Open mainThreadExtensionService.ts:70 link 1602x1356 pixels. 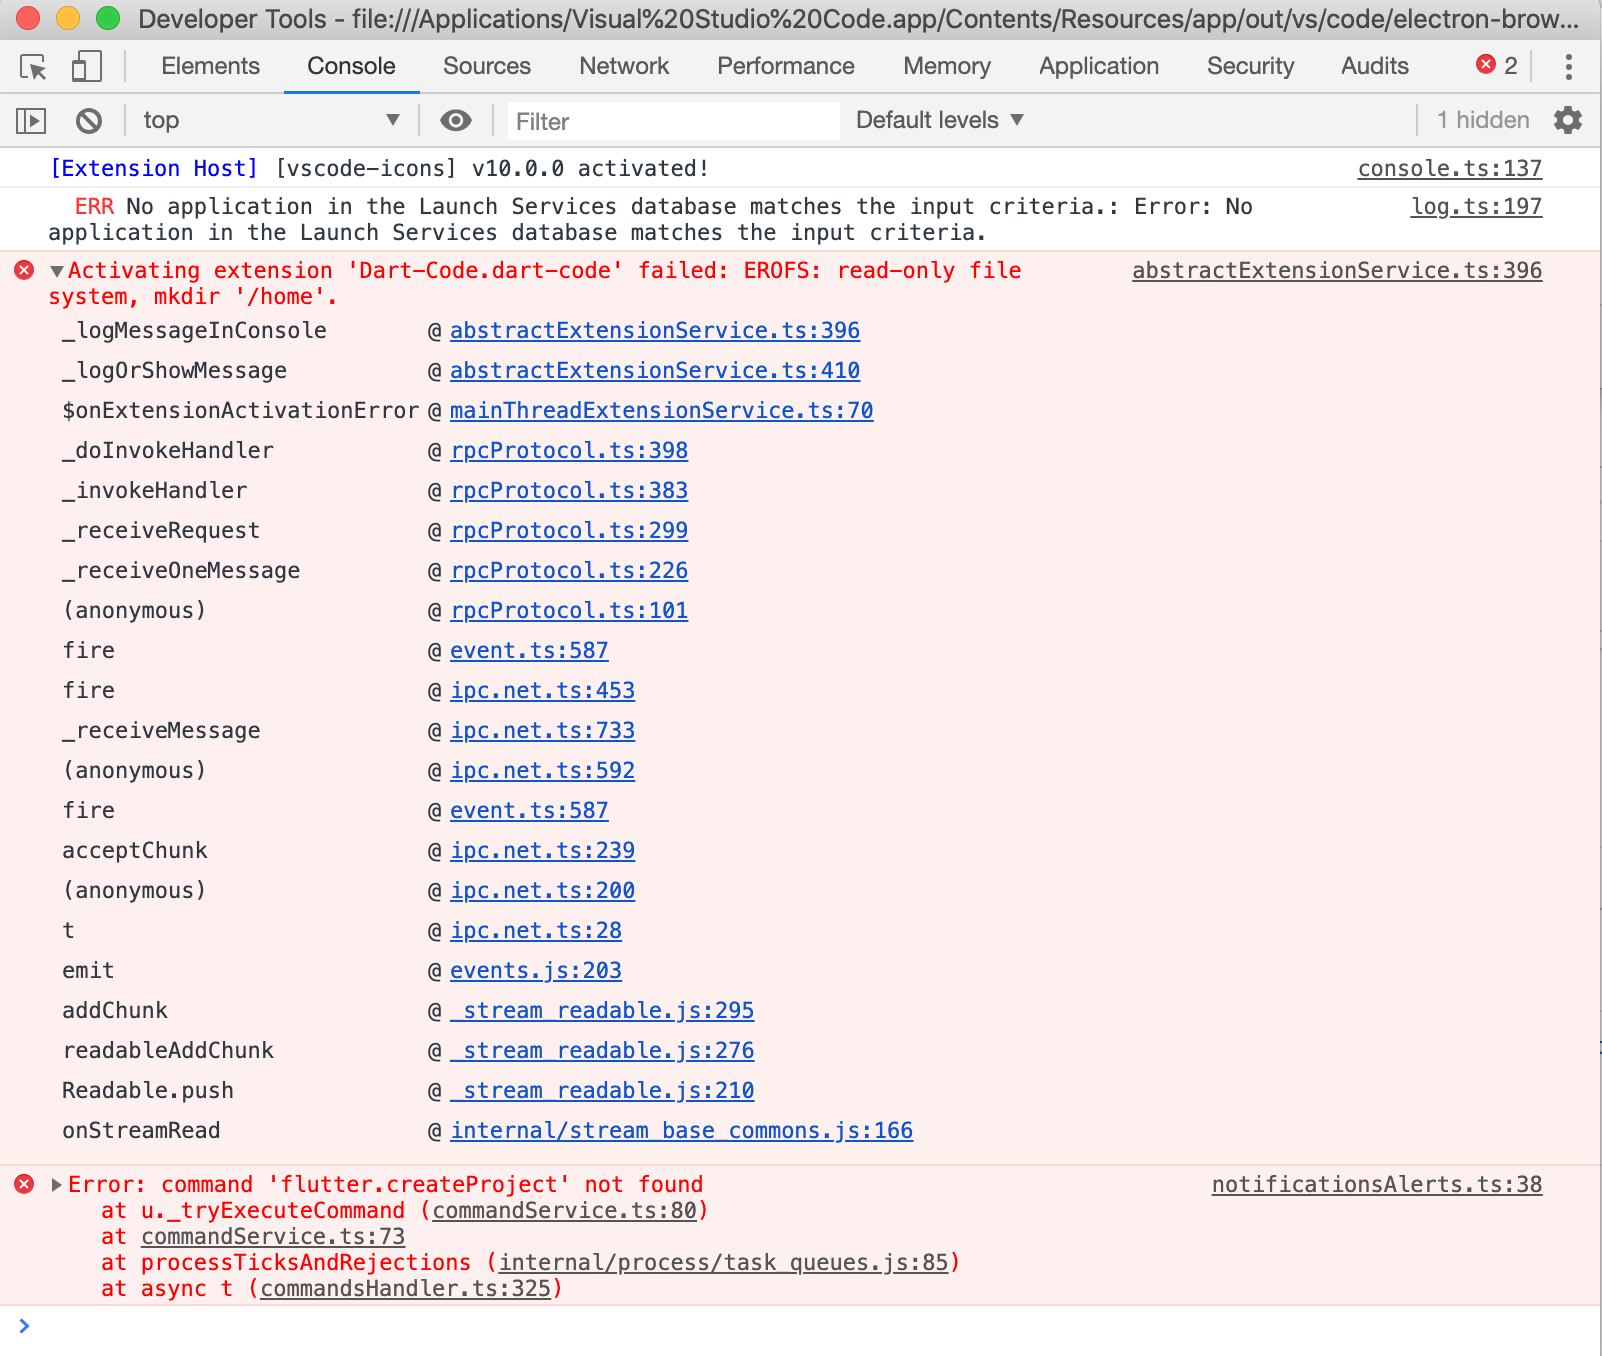click(661, 410)
